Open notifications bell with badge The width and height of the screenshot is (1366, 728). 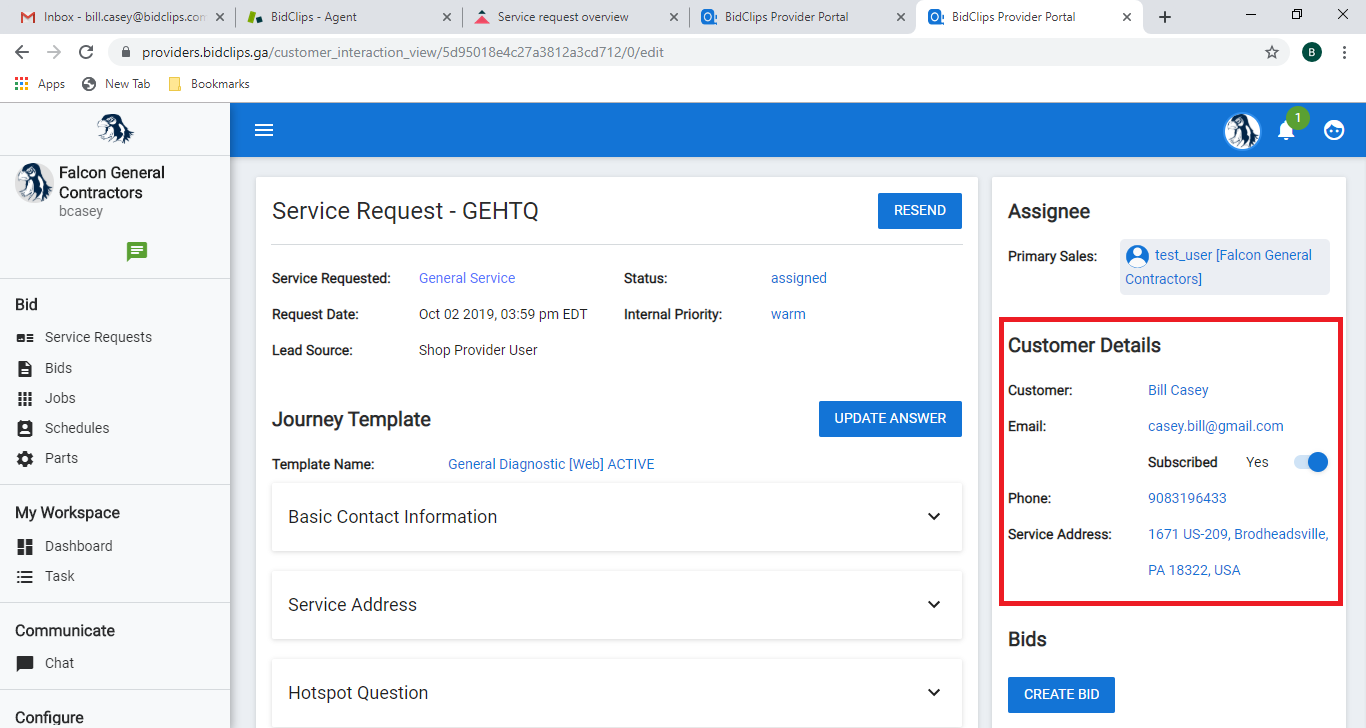coord(1287,130)
